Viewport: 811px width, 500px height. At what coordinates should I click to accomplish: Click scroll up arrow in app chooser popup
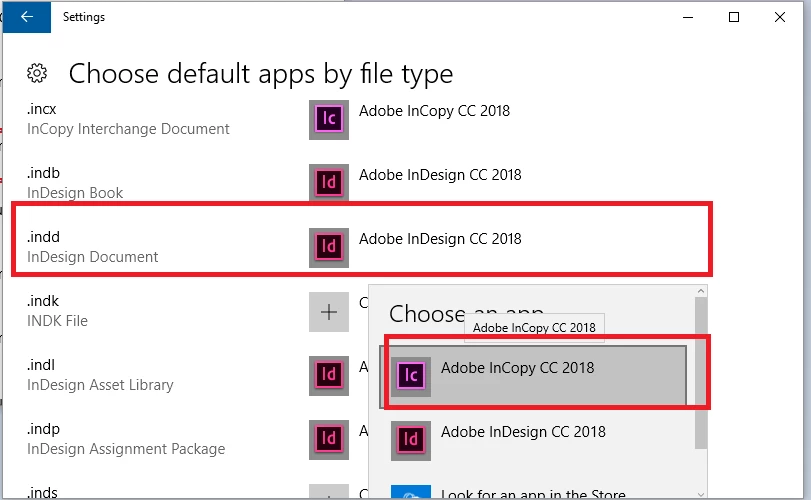(701, 291)
